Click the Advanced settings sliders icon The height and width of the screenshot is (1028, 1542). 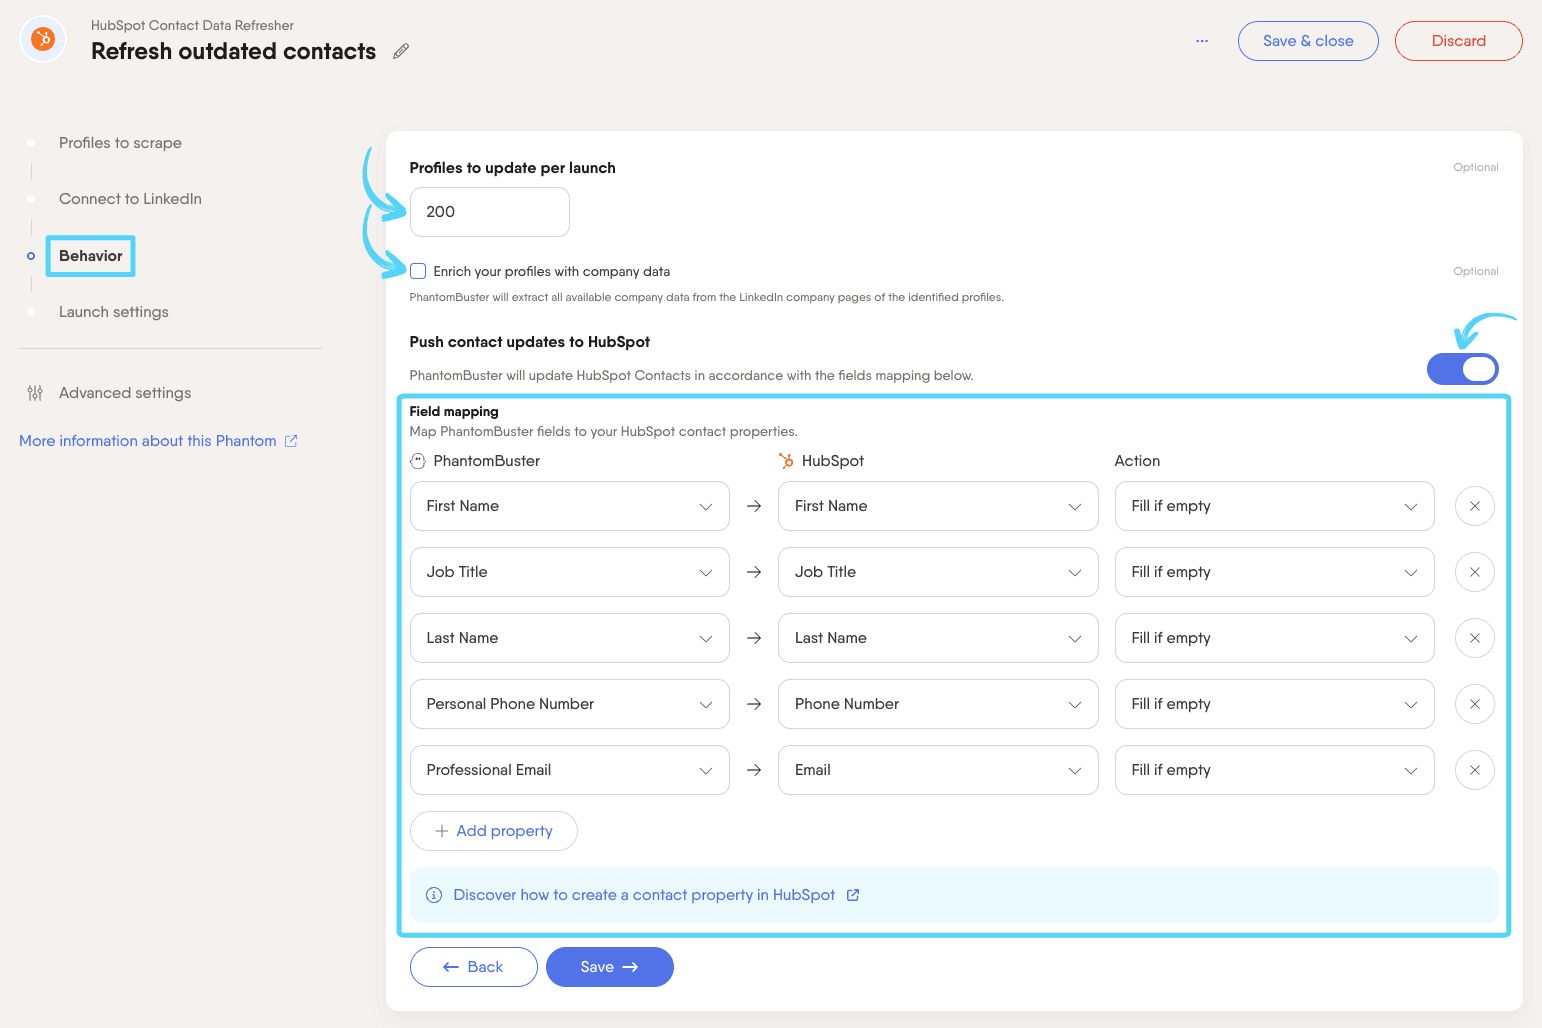point(35,393)
